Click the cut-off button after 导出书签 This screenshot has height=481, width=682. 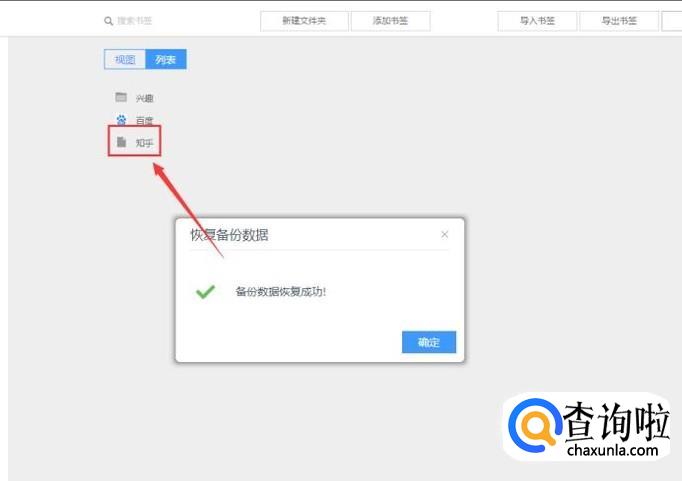point(672,21)
